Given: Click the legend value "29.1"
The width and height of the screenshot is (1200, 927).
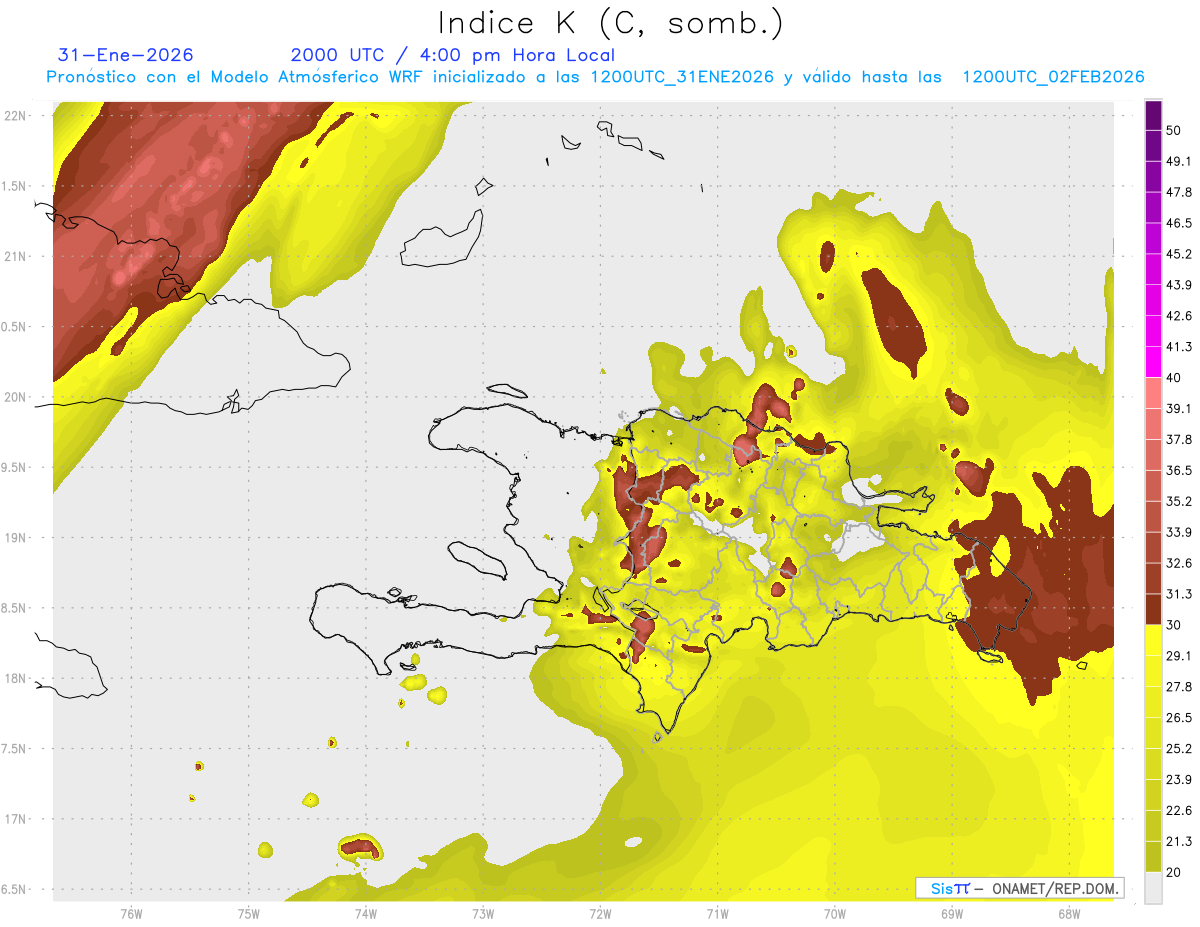Looking at the screenshot, I should (1179, 656).
